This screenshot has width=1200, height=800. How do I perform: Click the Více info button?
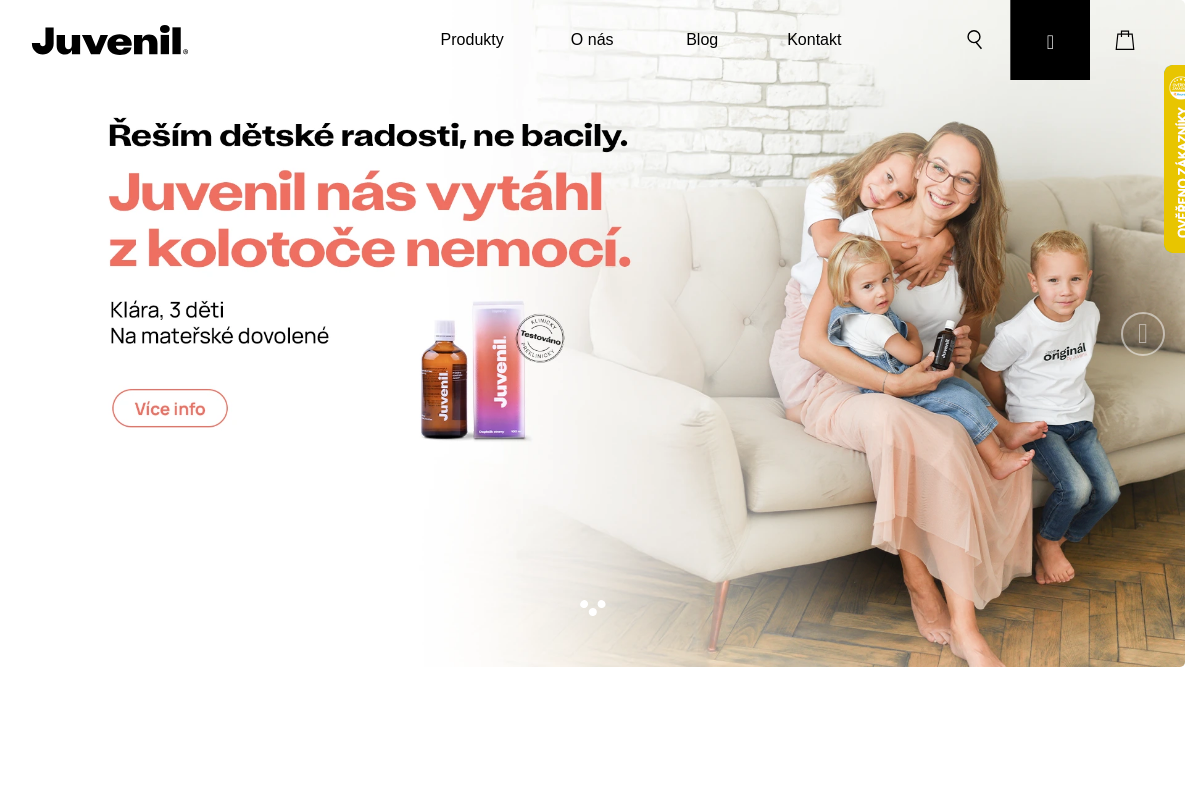coord(170,408)
